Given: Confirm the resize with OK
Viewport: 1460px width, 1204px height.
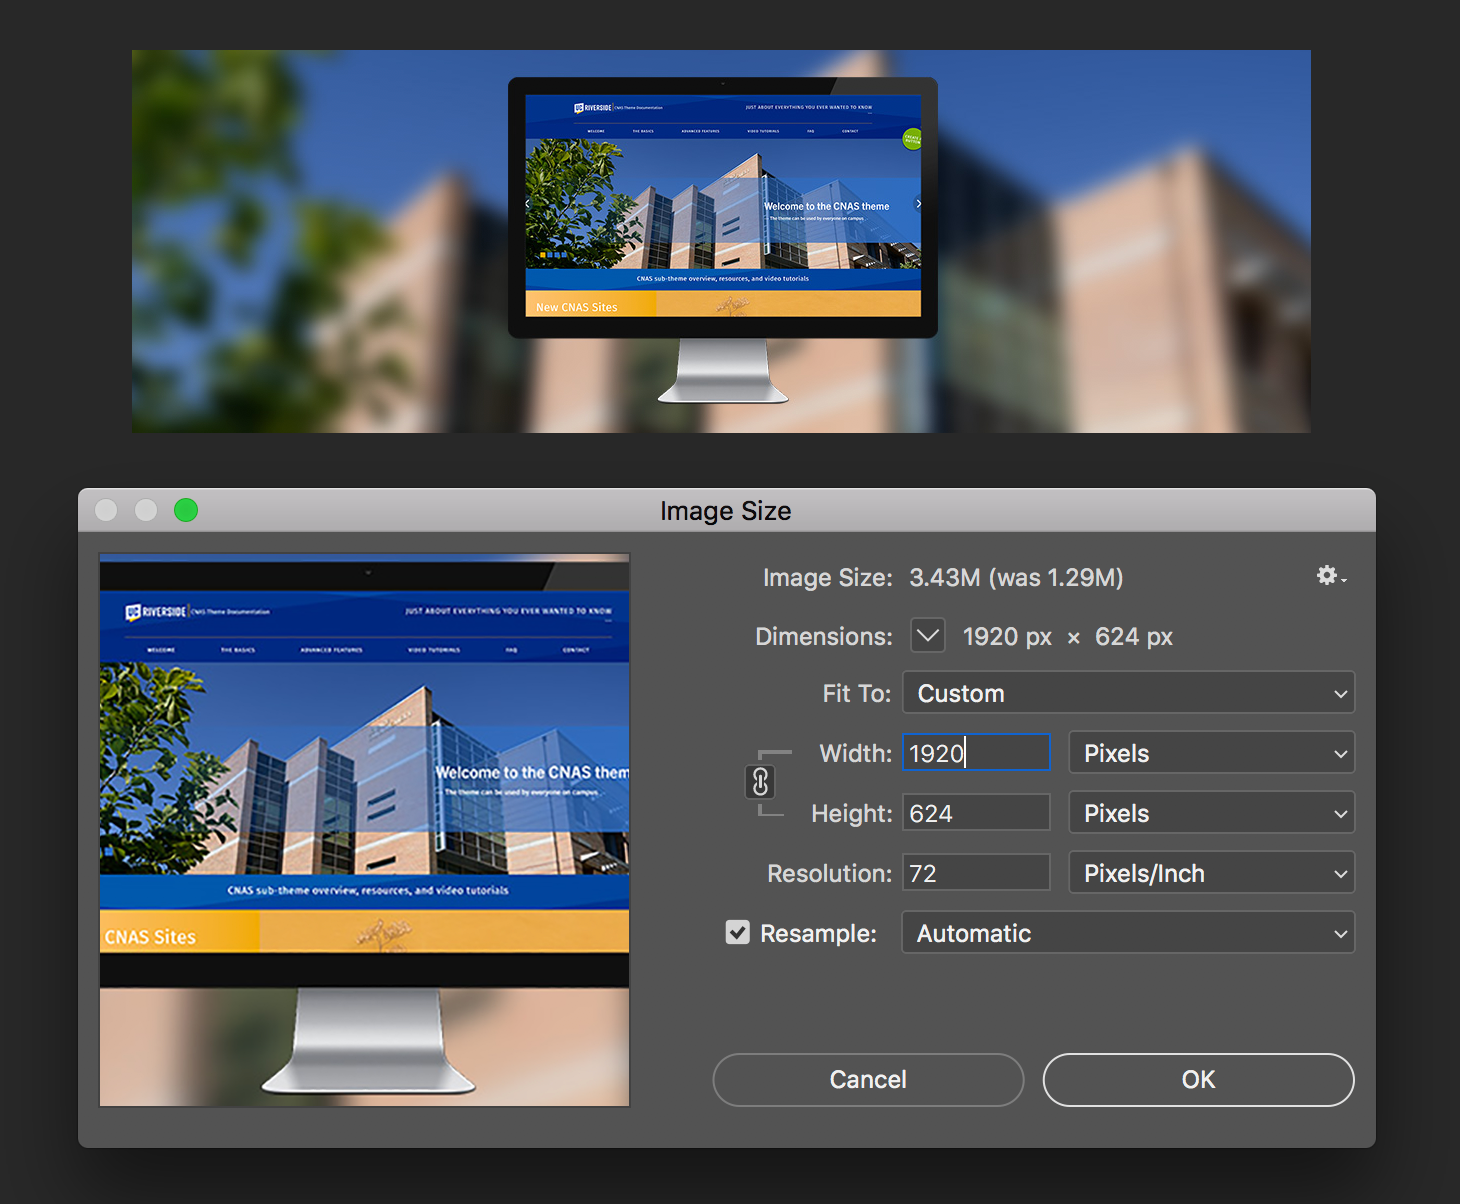Looking at the screenshot, I should tap(1198, 1080).
